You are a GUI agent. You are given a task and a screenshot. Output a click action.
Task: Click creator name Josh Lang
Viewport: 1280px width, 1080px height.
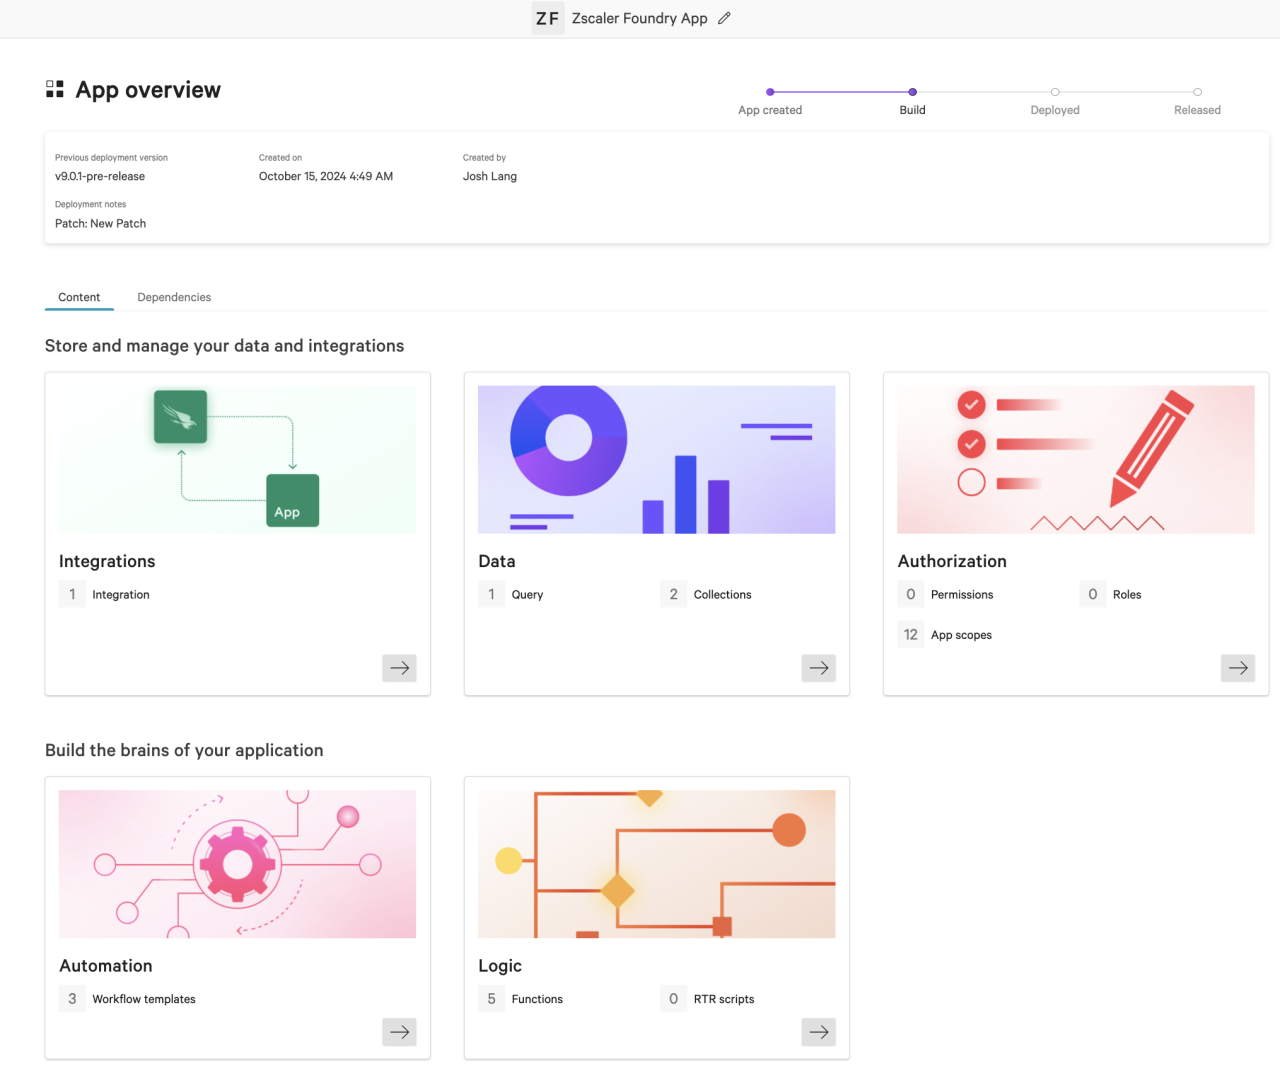pyautogui.click(x=490, y=176)
